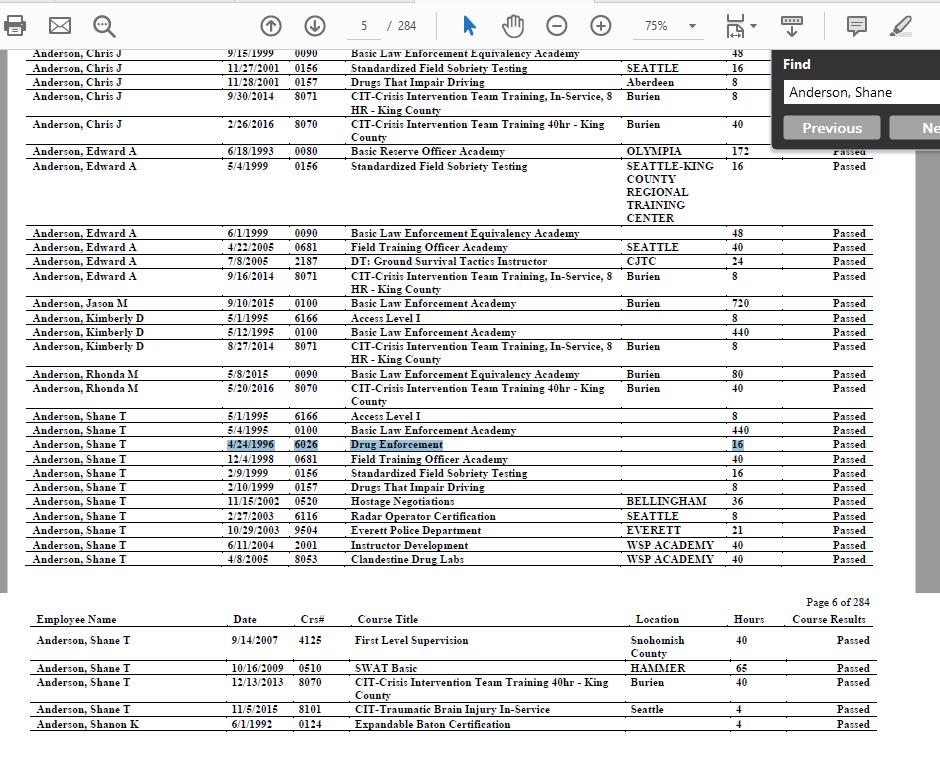Viewport: 940px width, 784px height.
Task: Zoom out with the minus button
Action: pos(557,26)
